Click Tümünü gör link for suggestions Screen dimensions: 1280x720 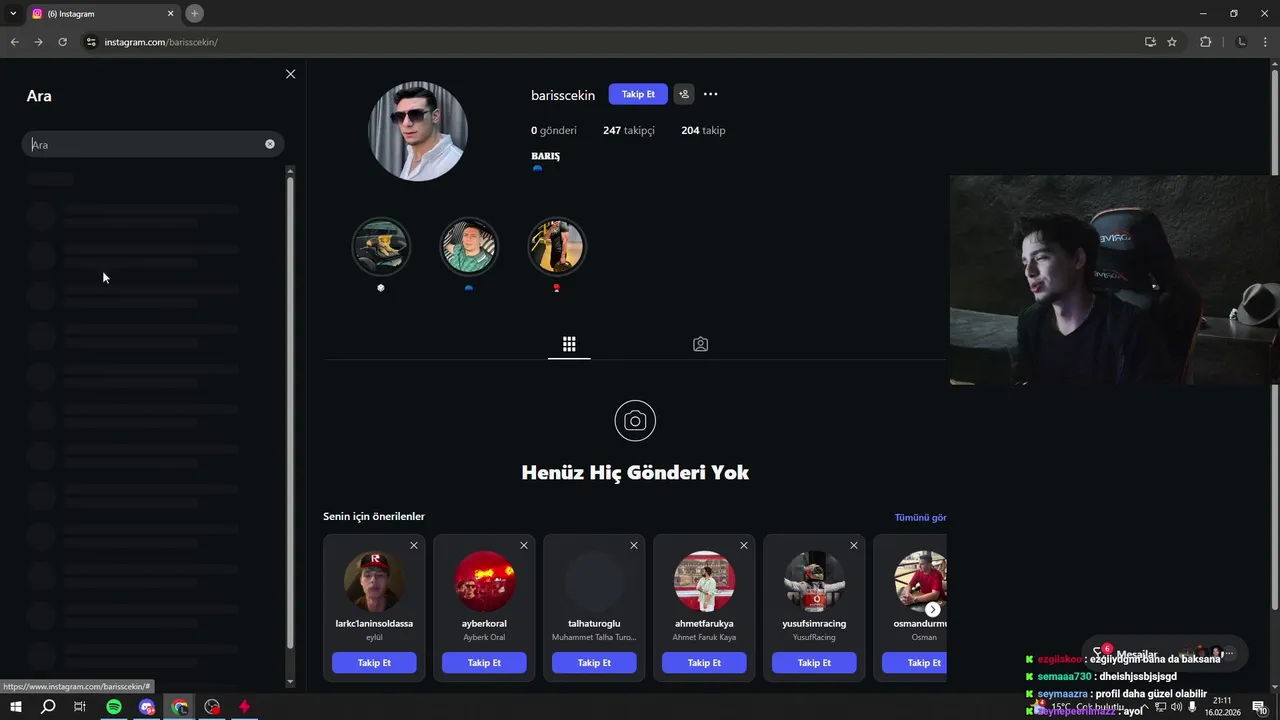pyautogui.click(x=920, y=517)
